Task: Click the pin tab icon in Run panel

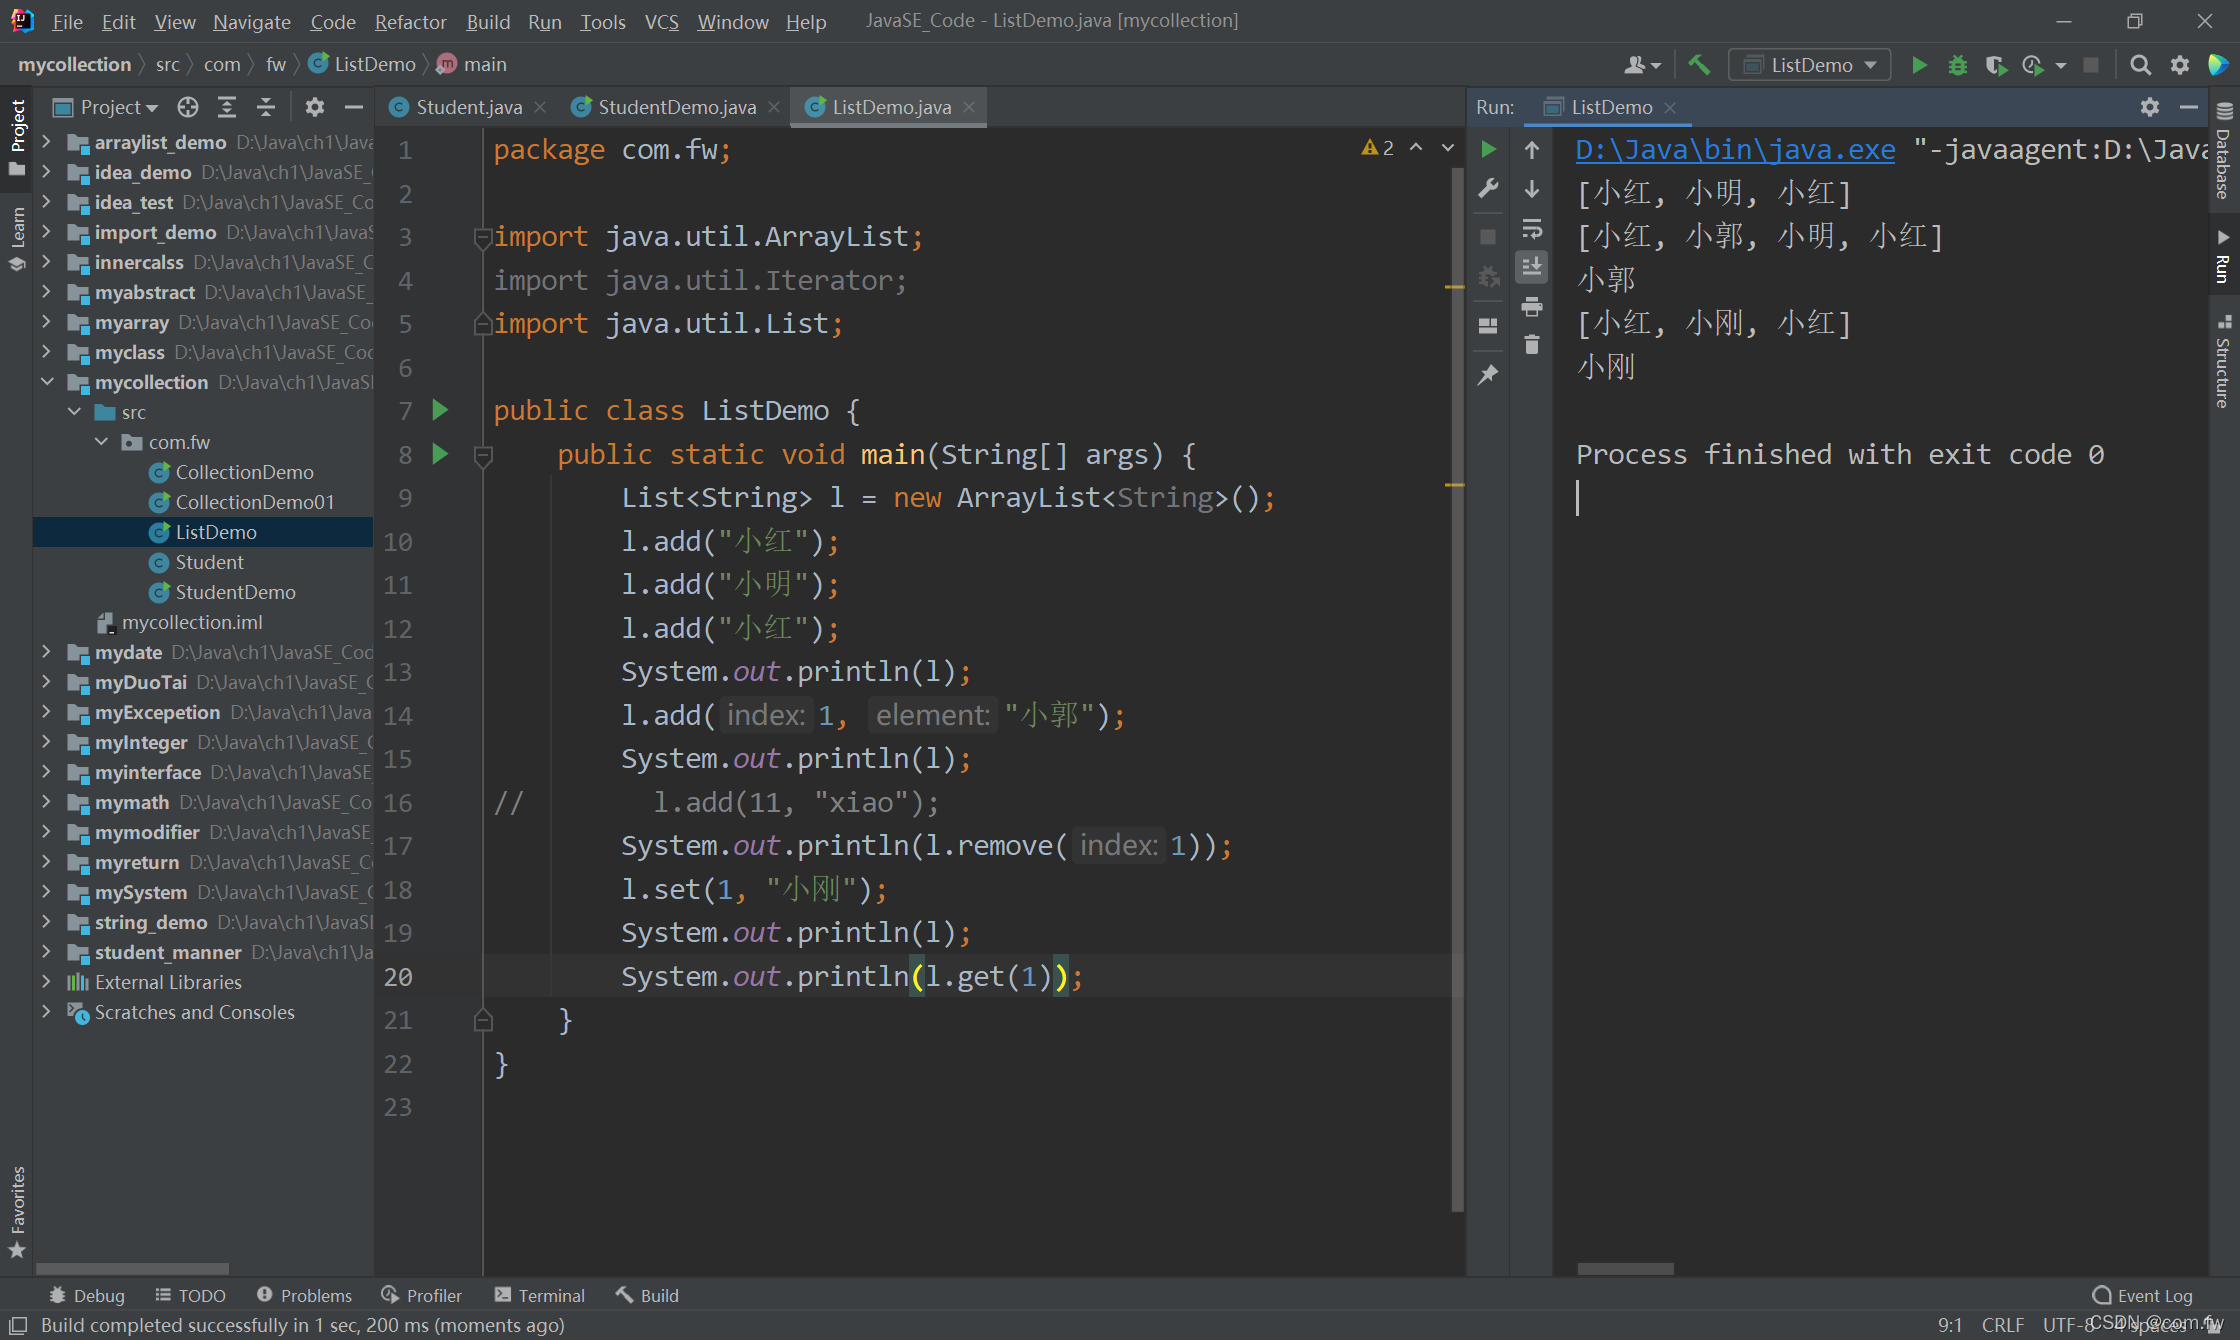Action: coord(1488,374)
